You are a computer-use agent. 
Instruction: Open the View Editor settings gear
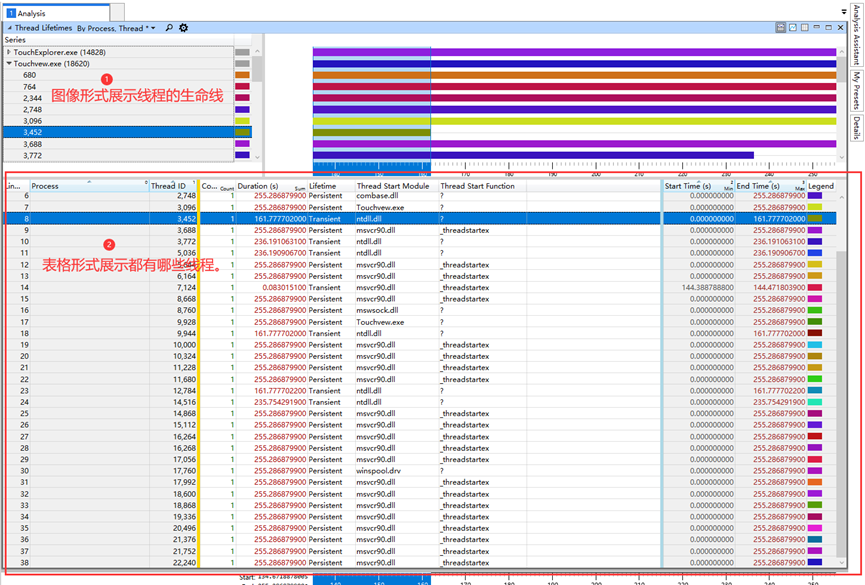[x=184, y=30]
